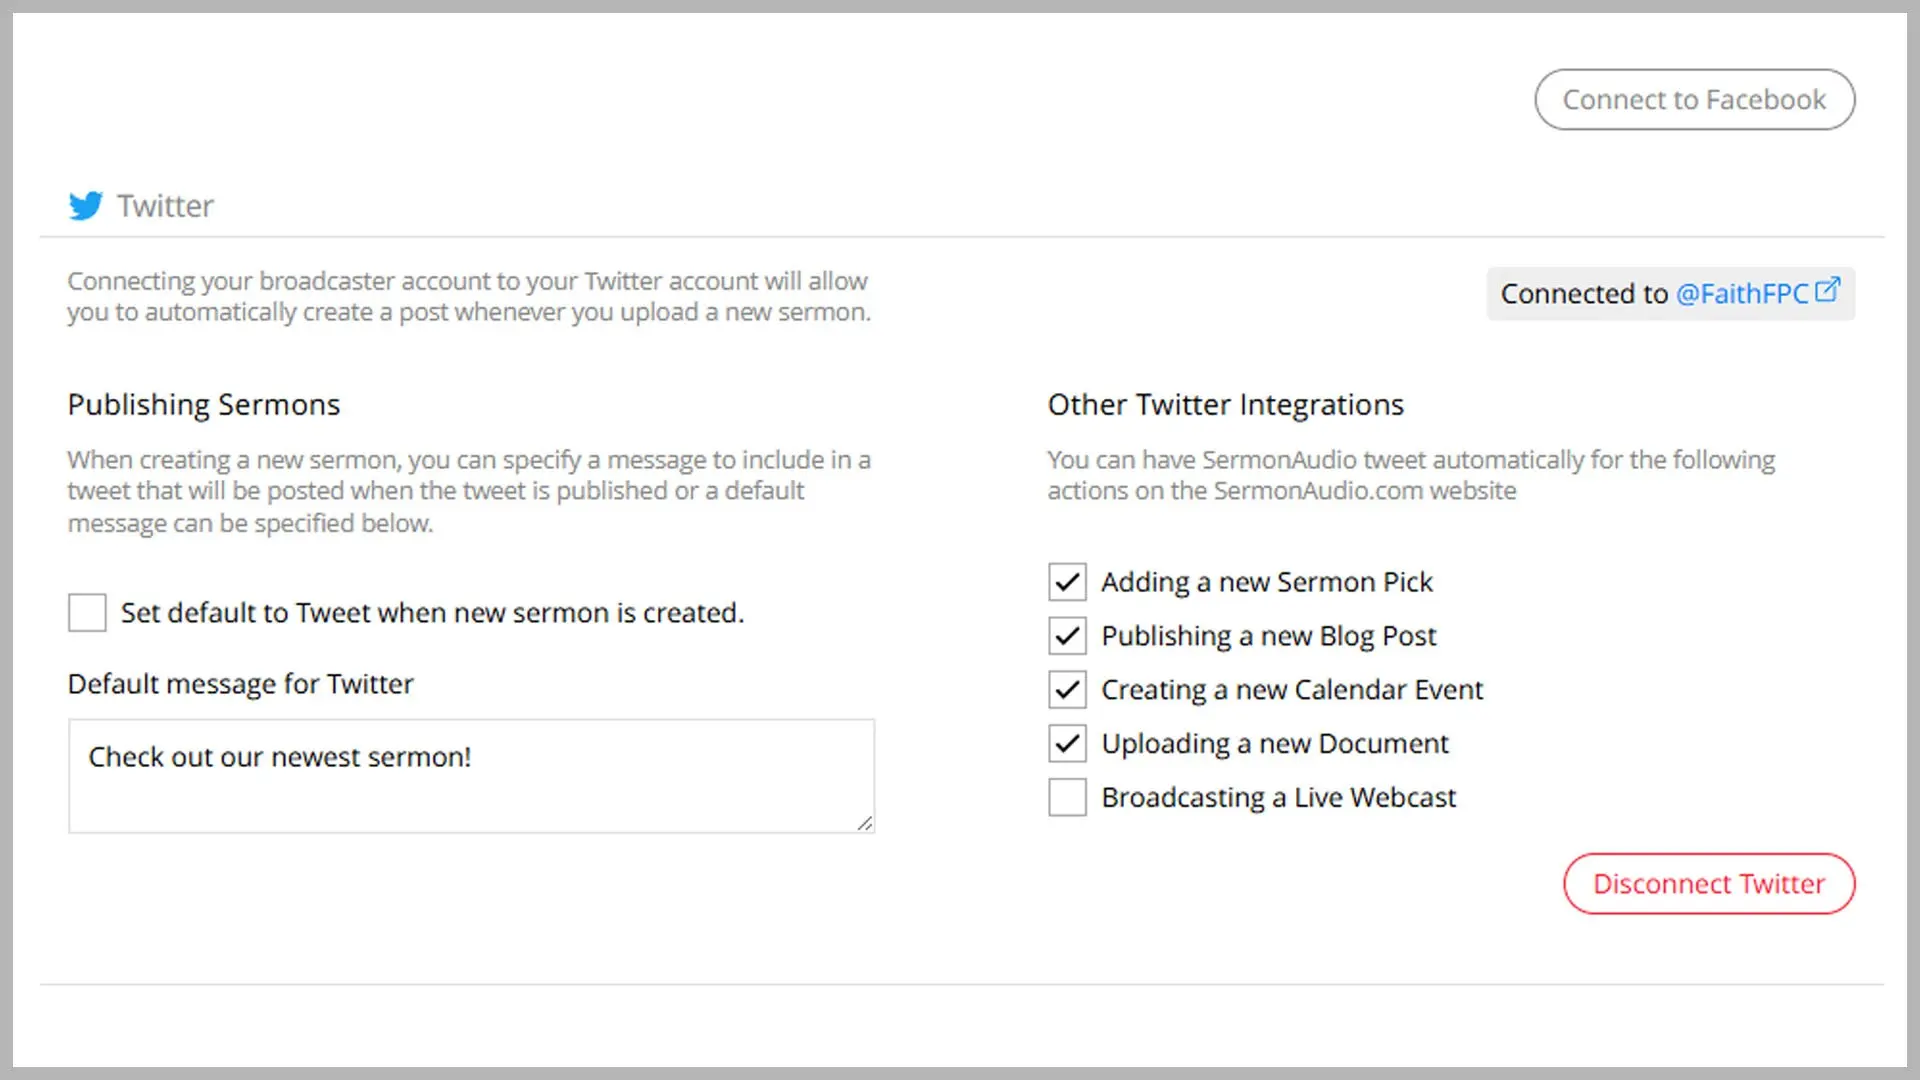Click the 'When creating a new sermon' description
The height and width of the screenshot is (1080, 1920).
coord(469,491)
